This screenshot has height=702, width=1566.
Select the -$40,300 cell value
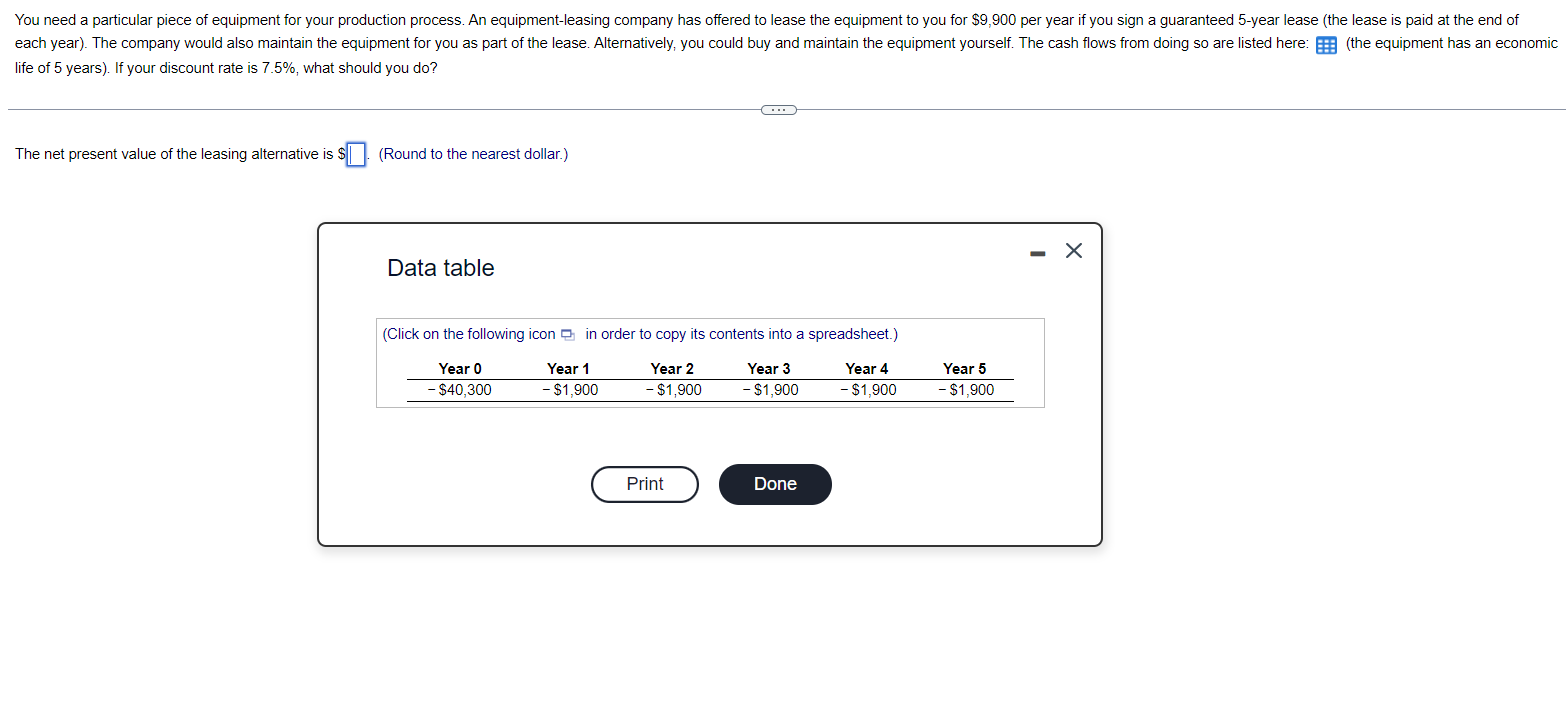pyautogui.click(x=460, y=390)
